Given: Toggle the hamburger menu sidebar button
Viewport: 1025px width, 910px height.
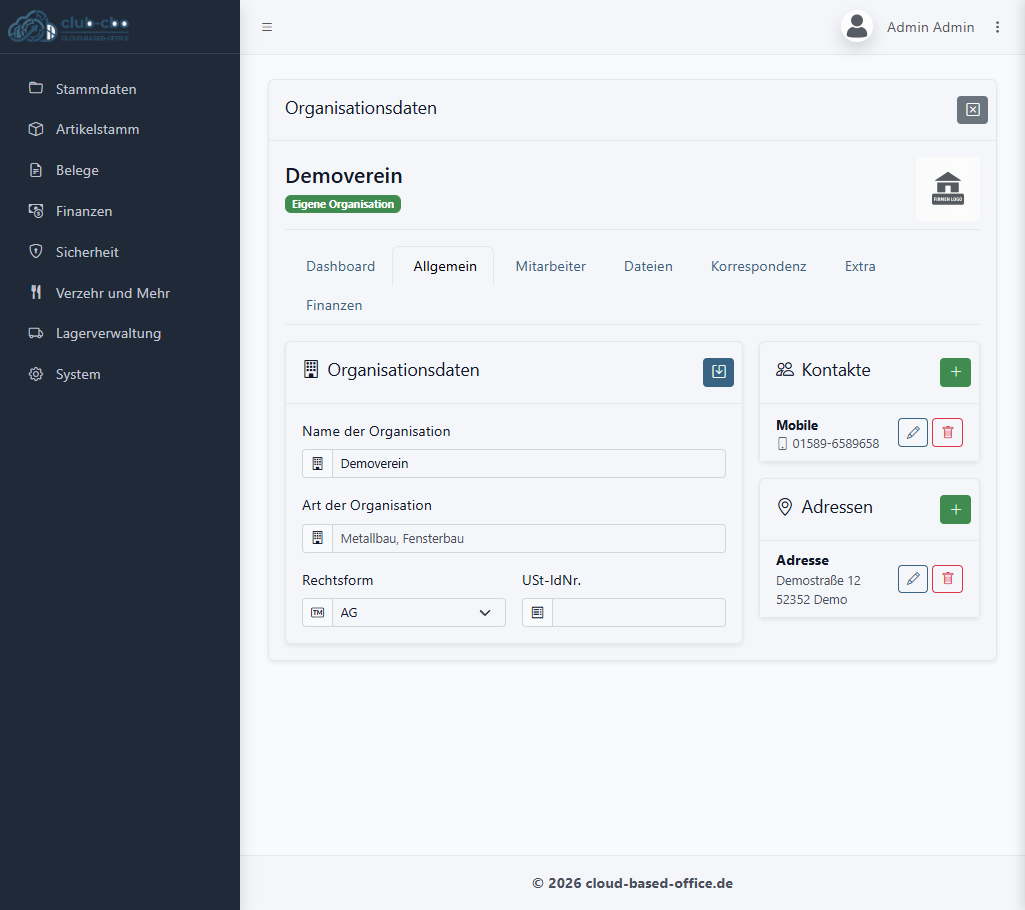Looking at the screenshot, I should [267, 27].
